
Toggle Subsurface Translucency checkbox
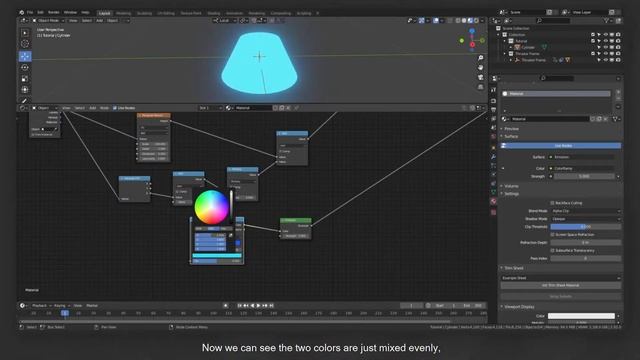(x=552, y=251)
